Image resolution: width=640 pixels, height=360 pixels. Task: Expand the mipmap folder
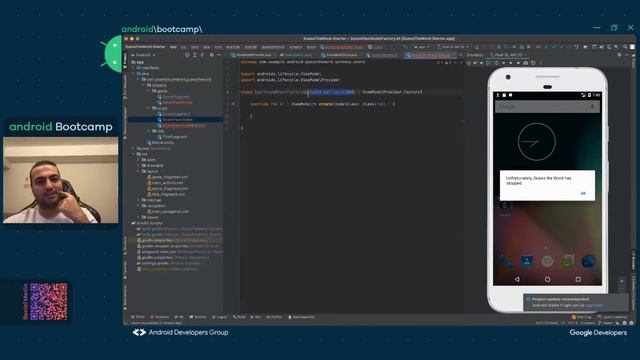click(x=139, y=200)
